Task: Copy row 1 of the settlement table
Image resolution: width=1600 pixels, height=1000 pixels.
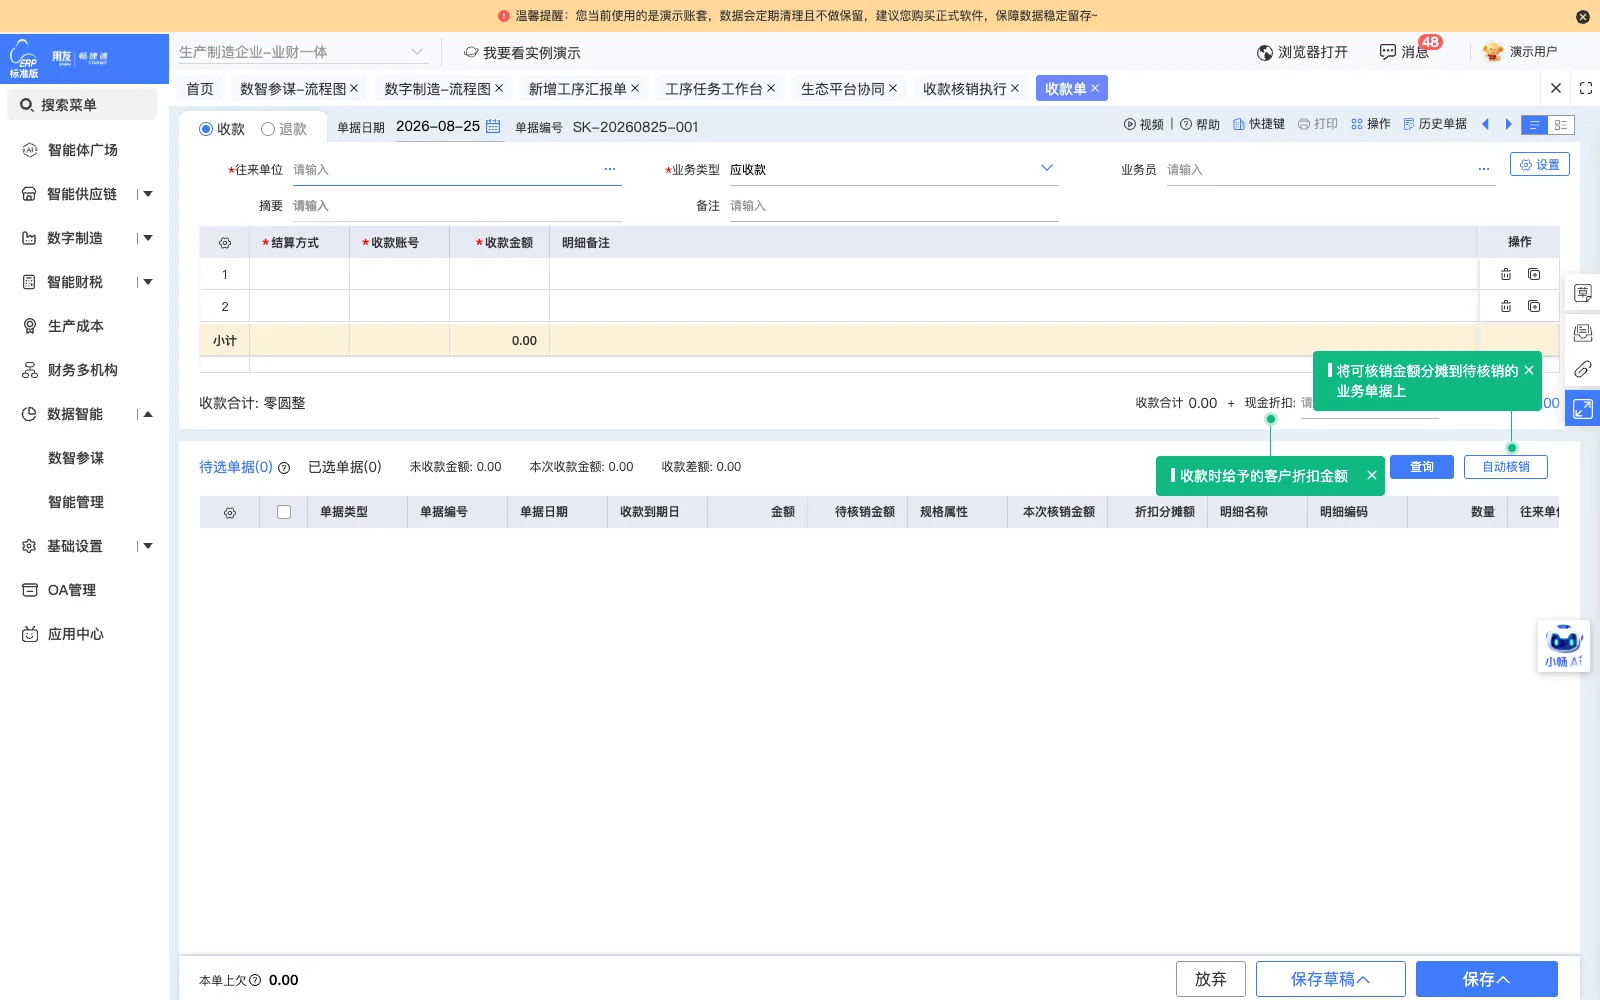Action: [x=1534, y=274]
